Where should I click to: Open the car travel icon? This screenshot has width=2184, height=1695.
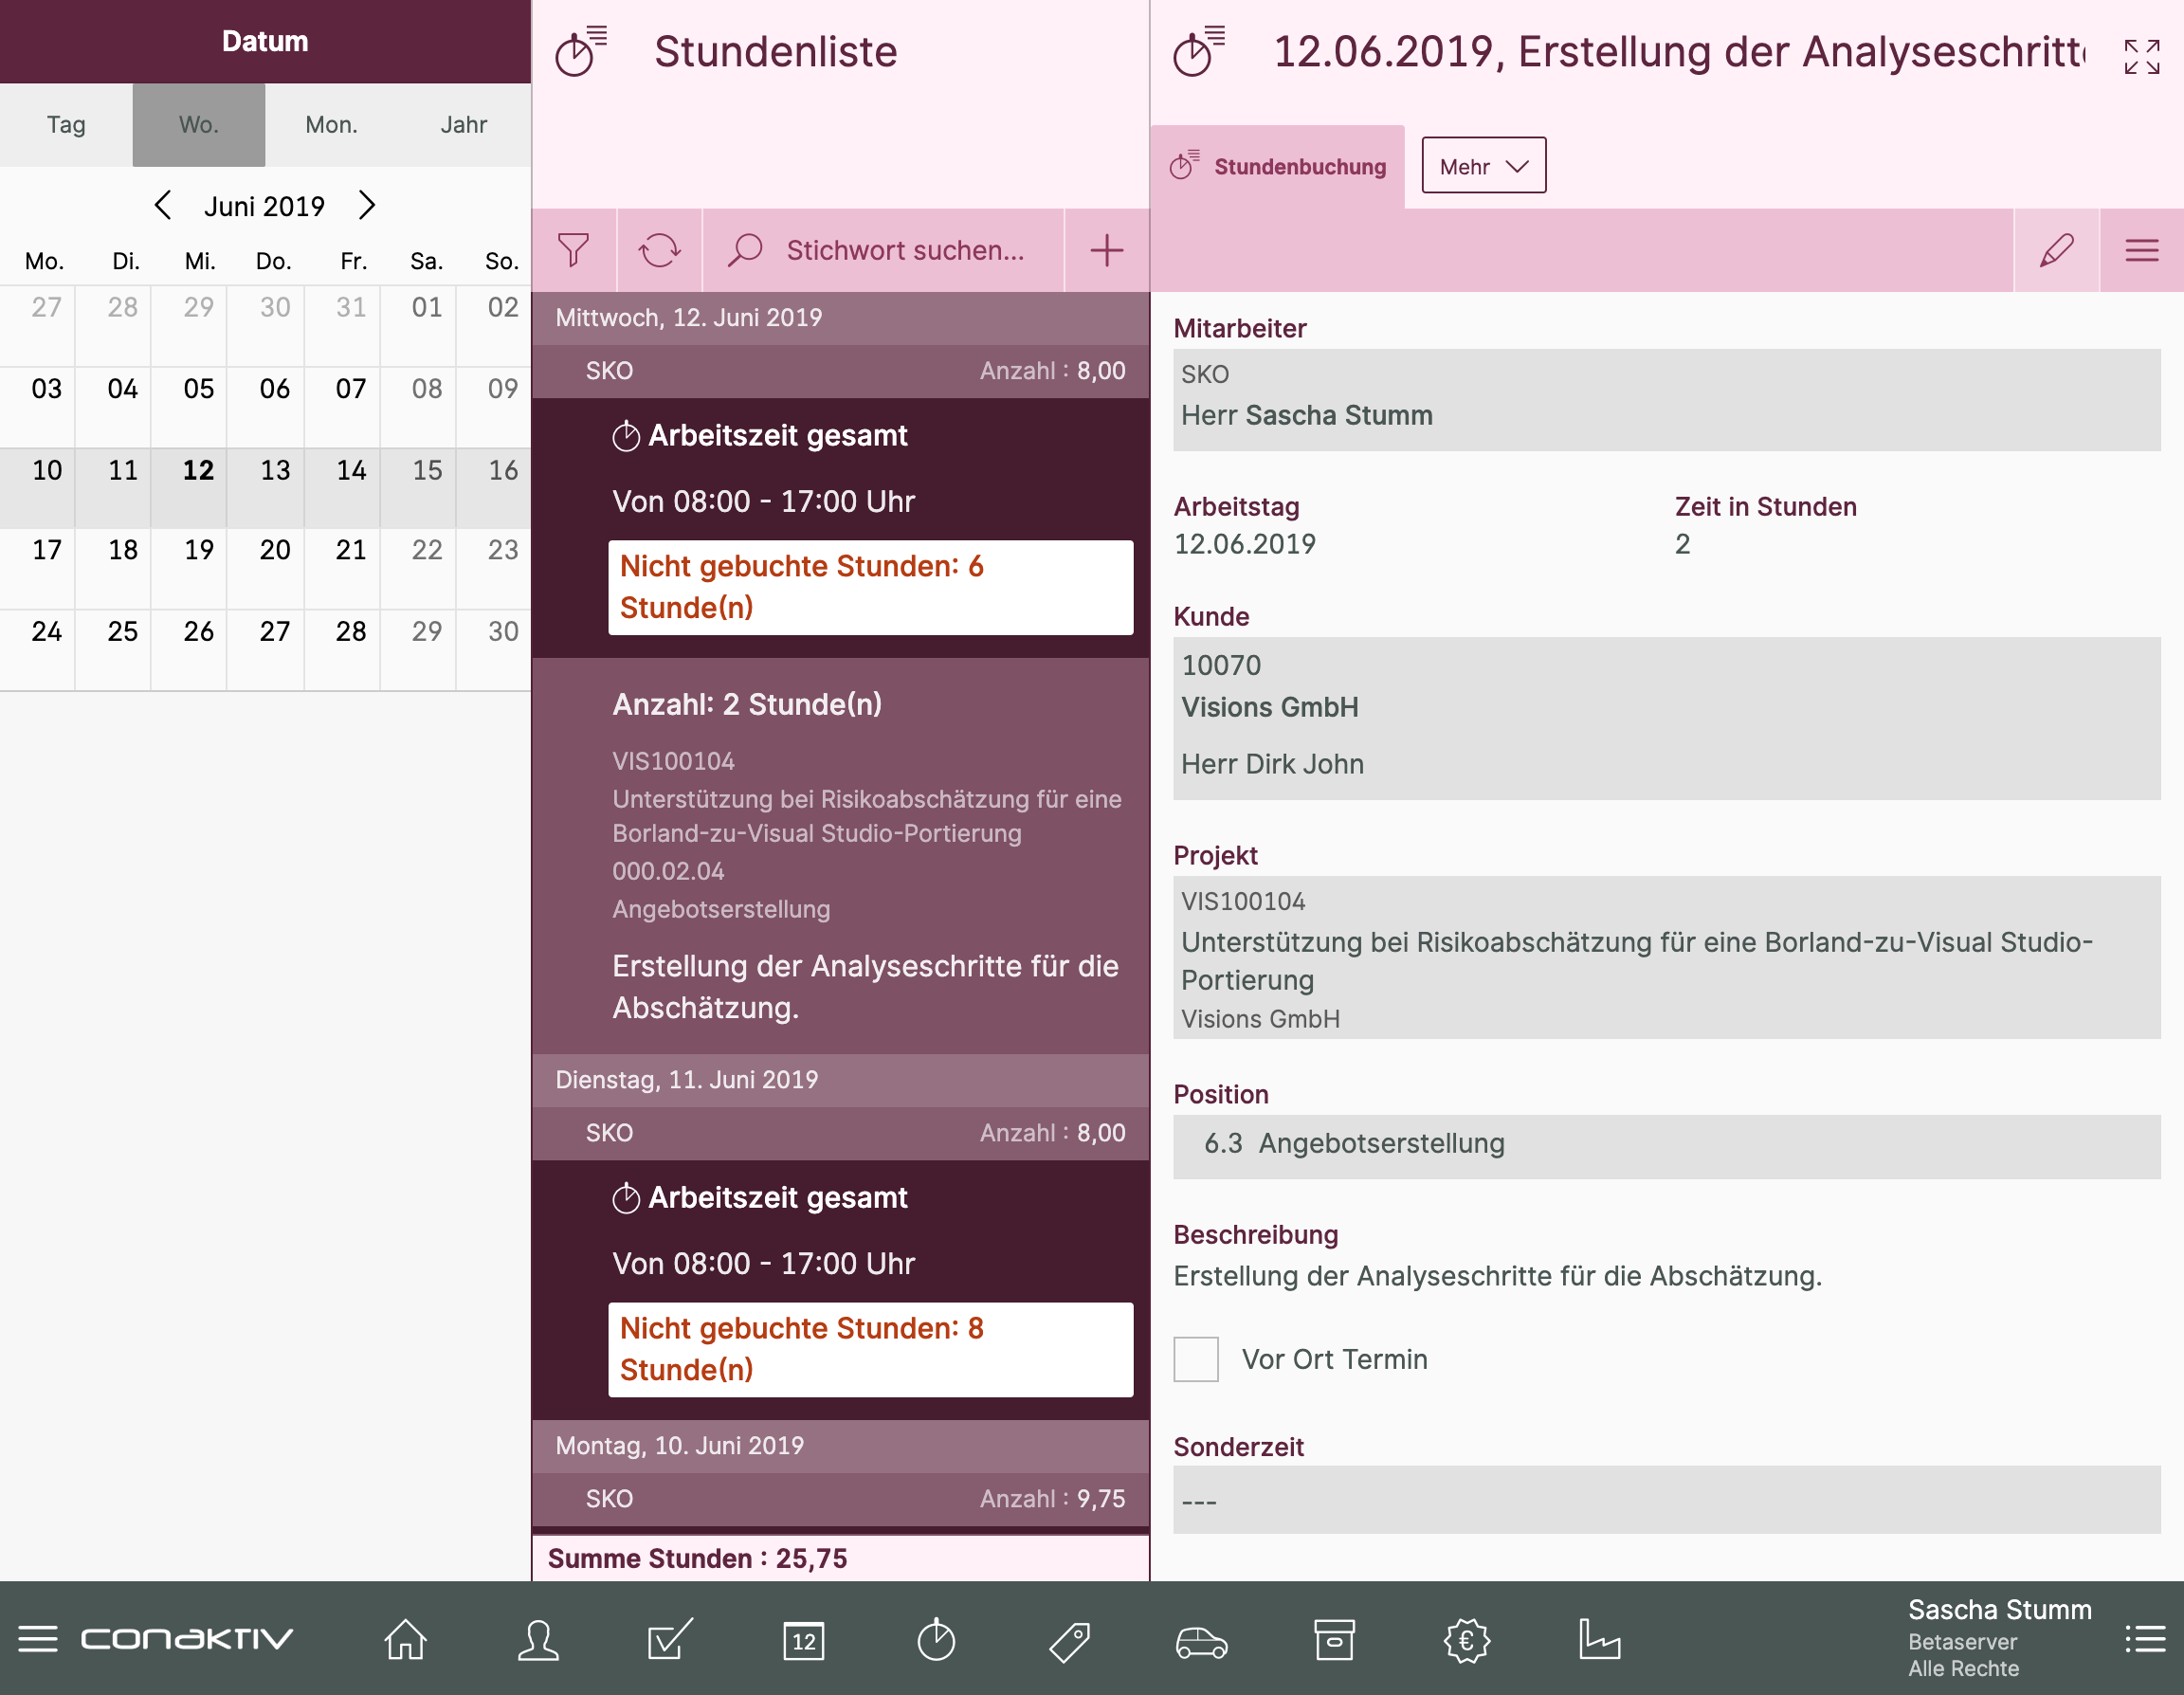[1201, 1642]
